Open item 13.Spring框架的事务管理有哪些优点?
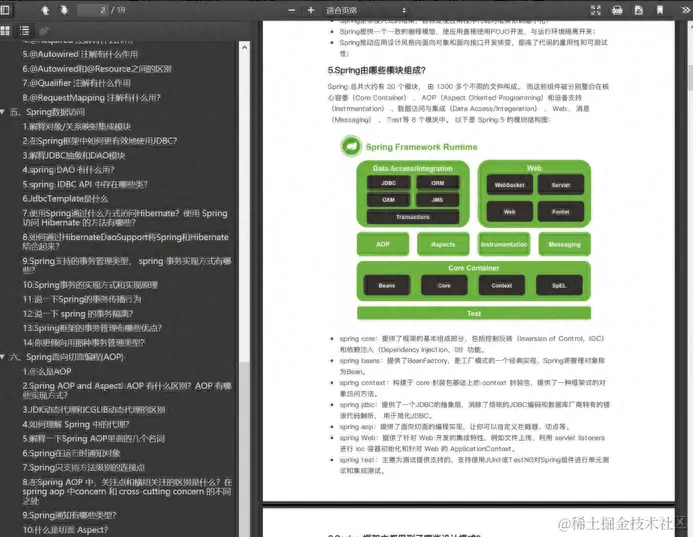 pyautogui.click(x=92, y=328)
